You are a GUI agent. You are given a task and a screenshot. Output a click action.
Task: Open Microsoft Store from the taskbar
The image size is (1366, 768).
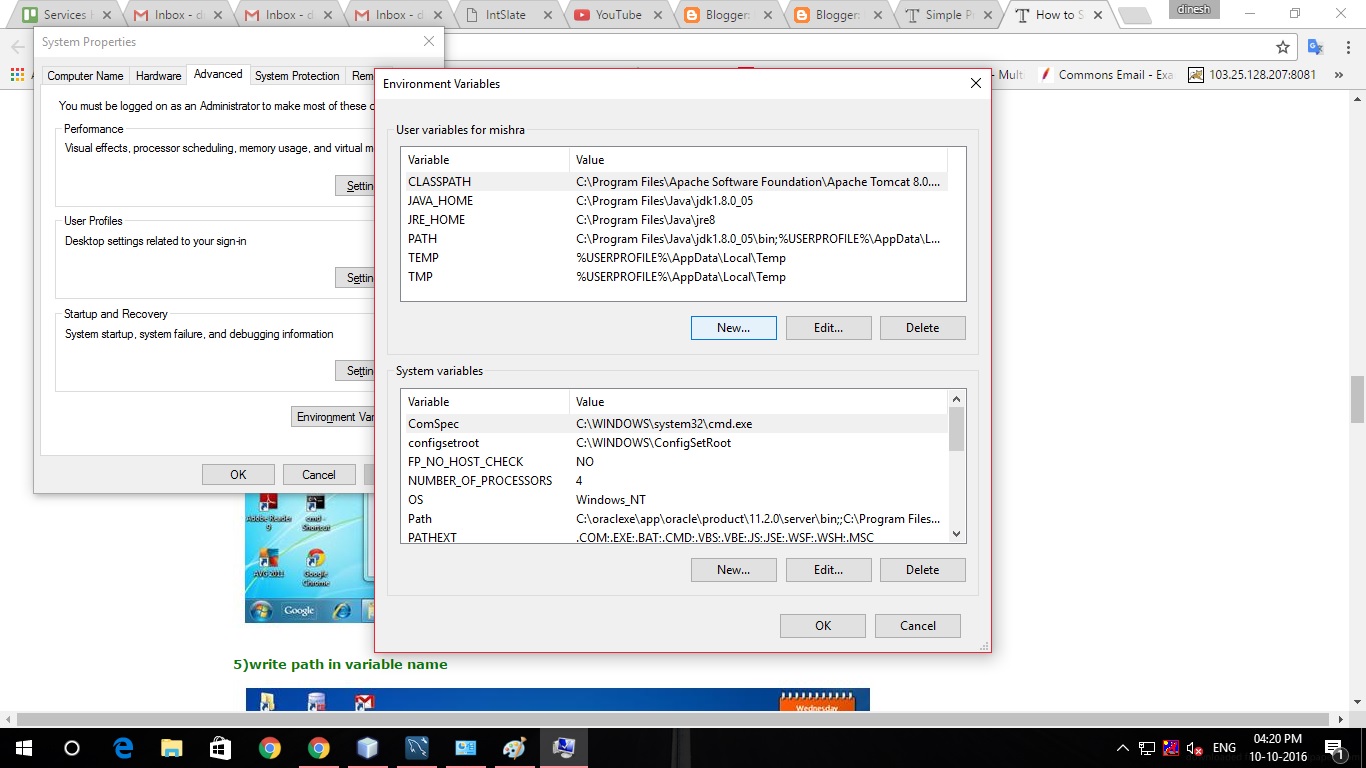click(x=220, y=747)
